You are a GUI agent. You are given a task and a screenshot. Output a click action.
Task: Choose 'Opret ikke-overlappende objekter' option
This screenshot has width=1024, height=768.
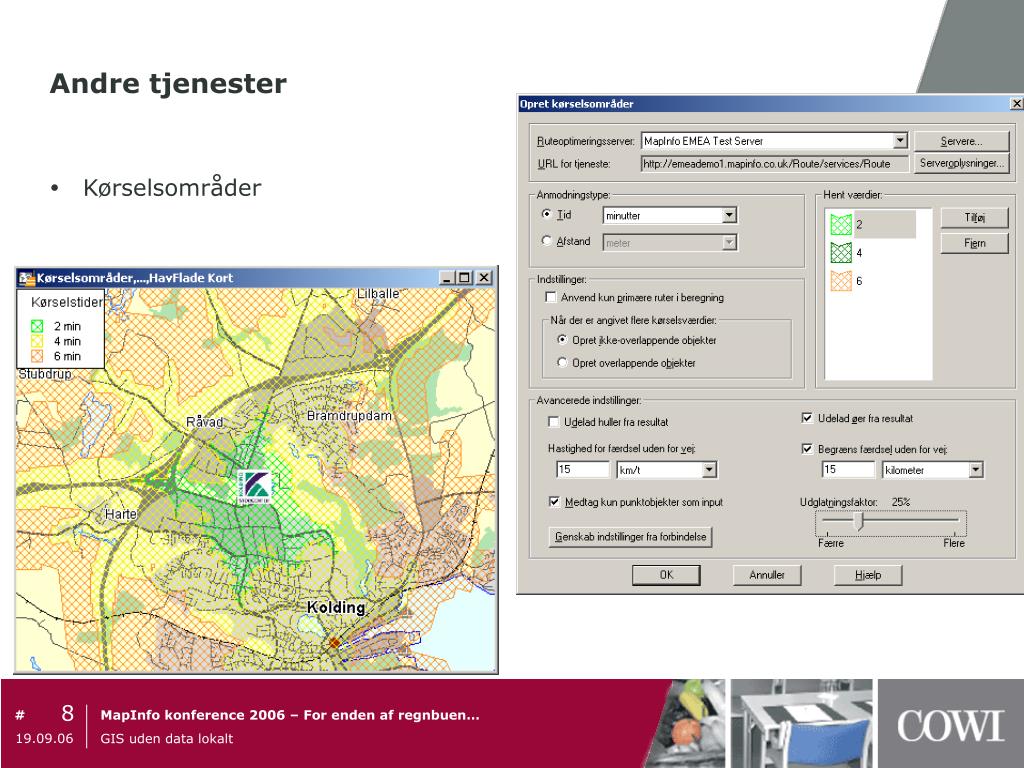pos(562,340)
